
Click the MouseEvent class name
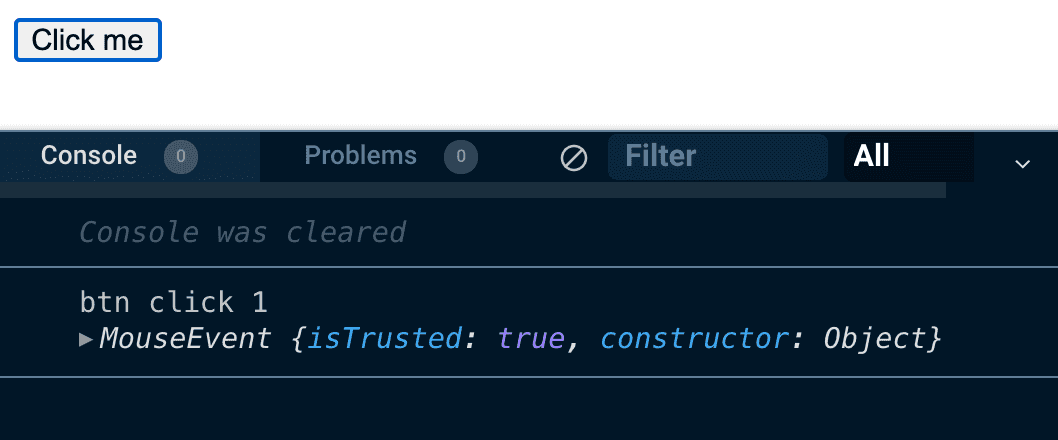click(185, 339)
